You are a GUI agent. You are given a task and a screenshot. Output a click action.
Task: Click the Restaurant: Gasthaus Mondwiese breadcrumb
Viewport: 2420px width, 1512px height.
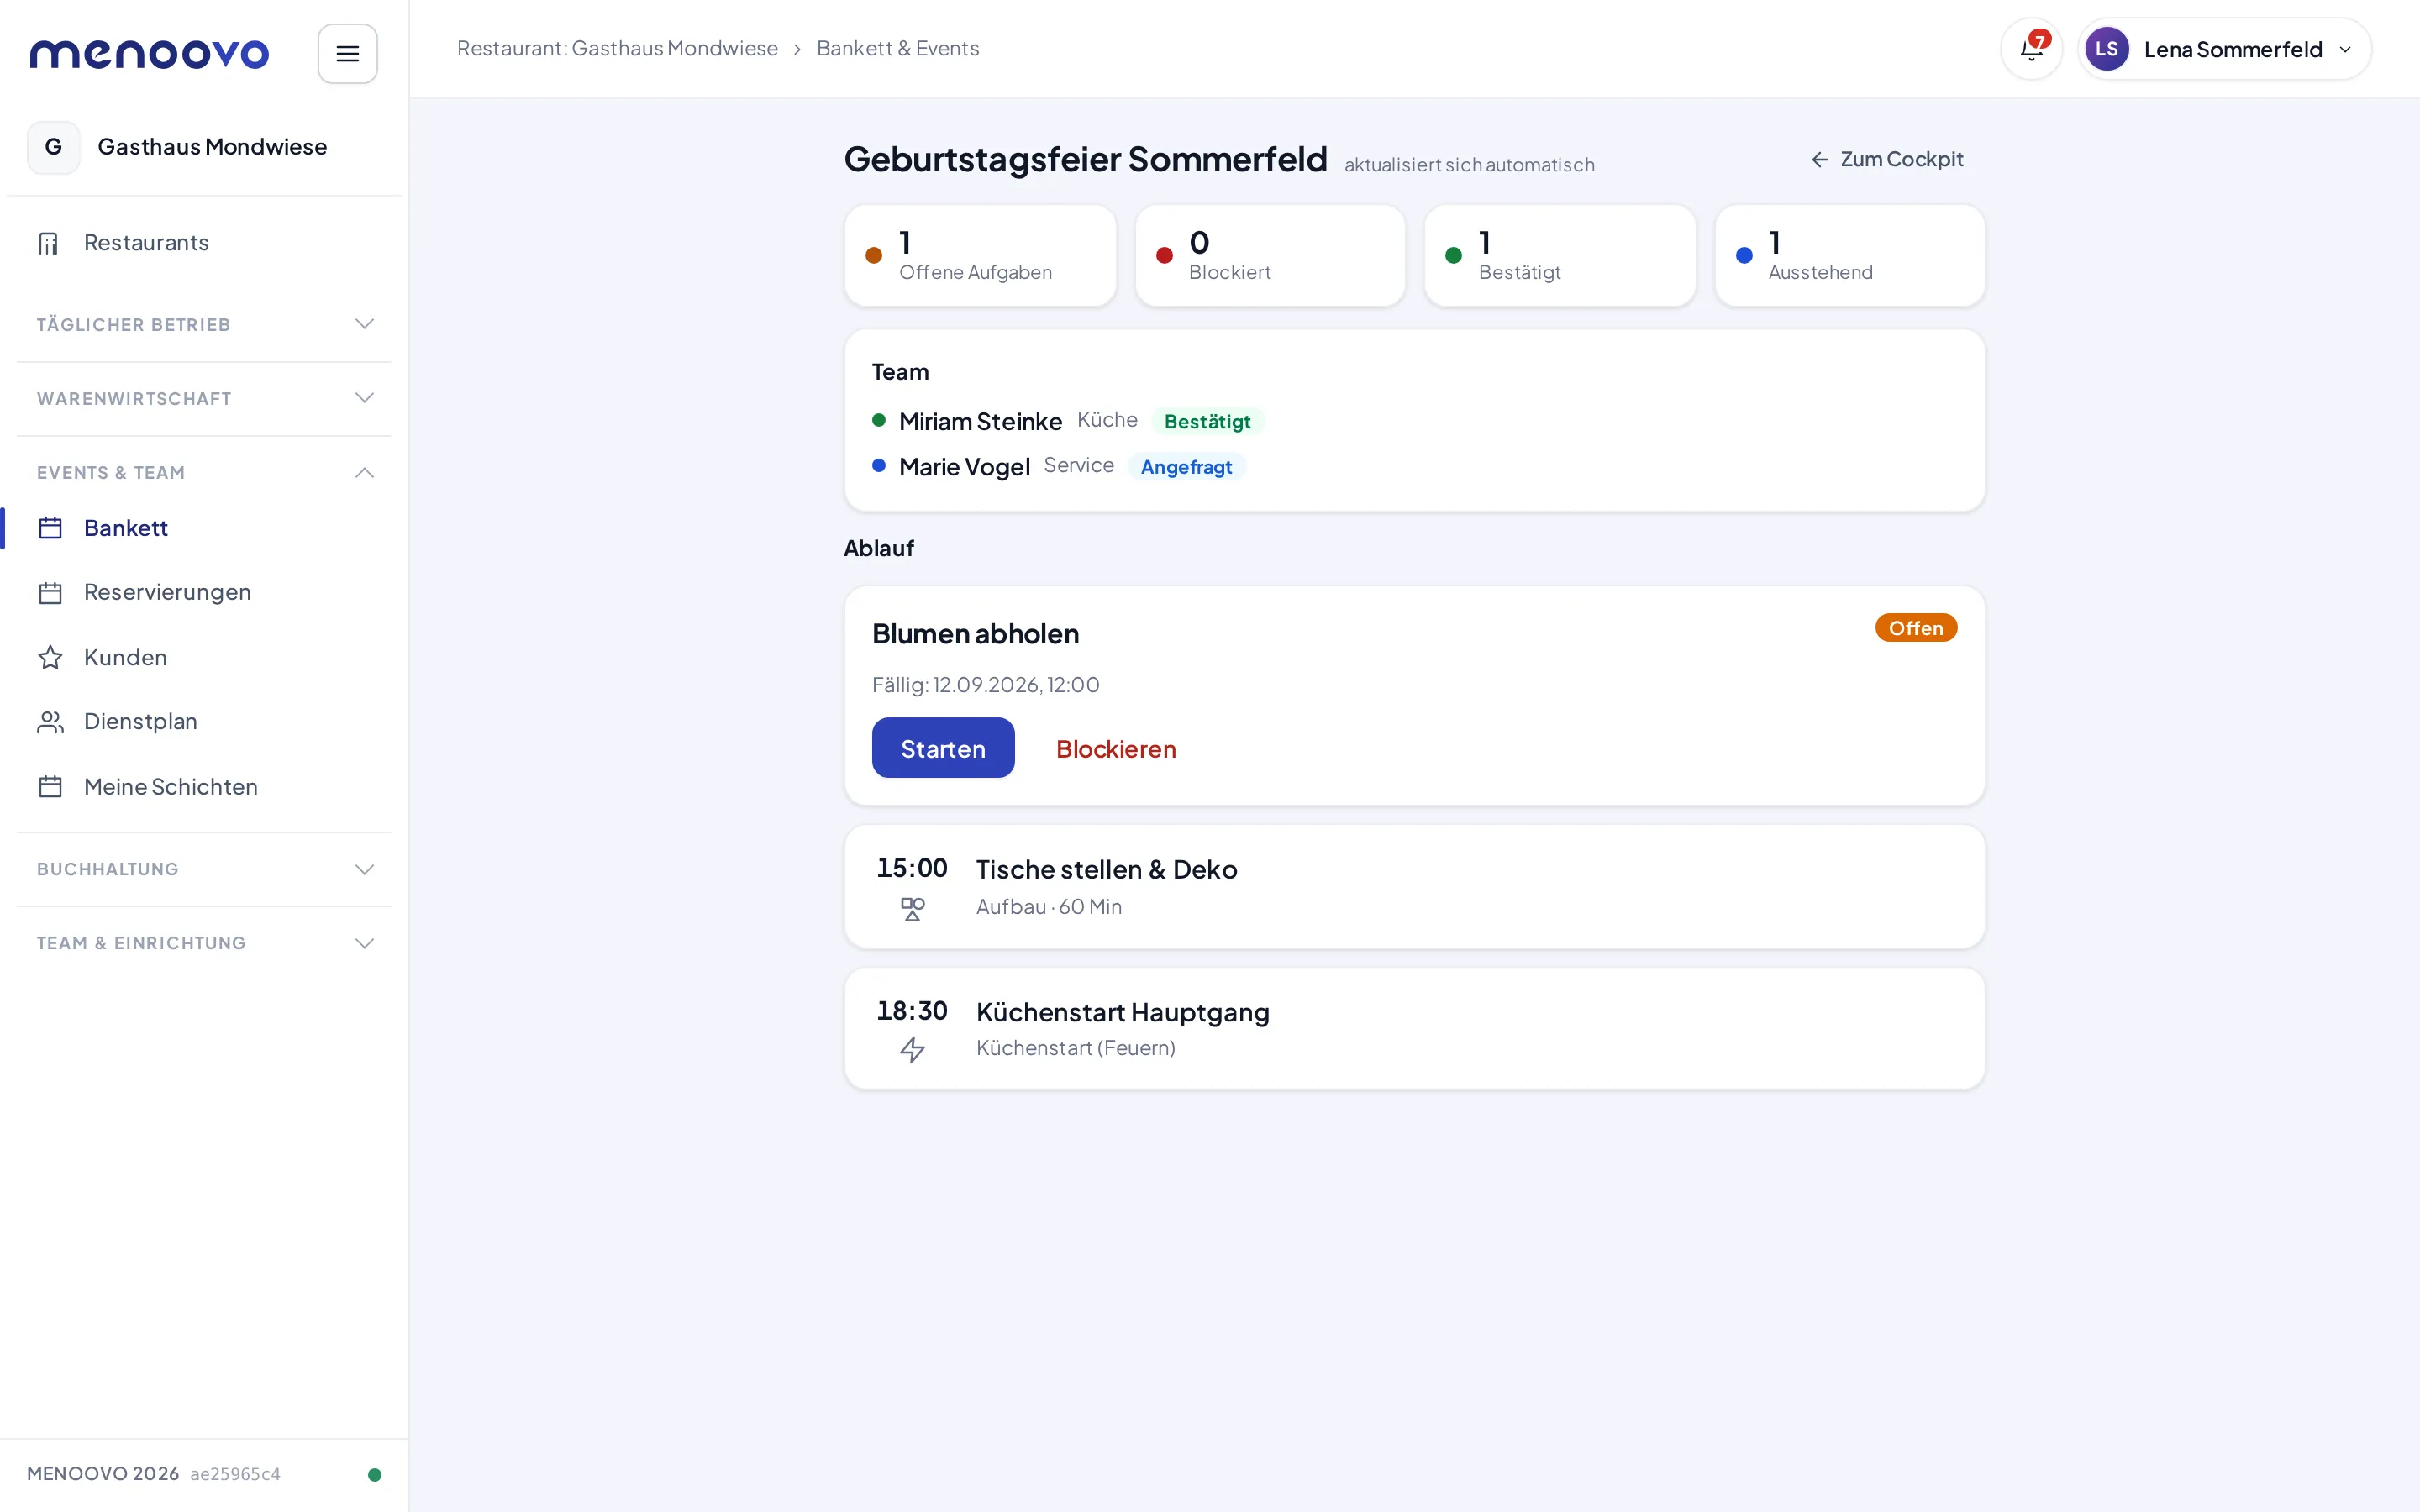tap(617, 48)
